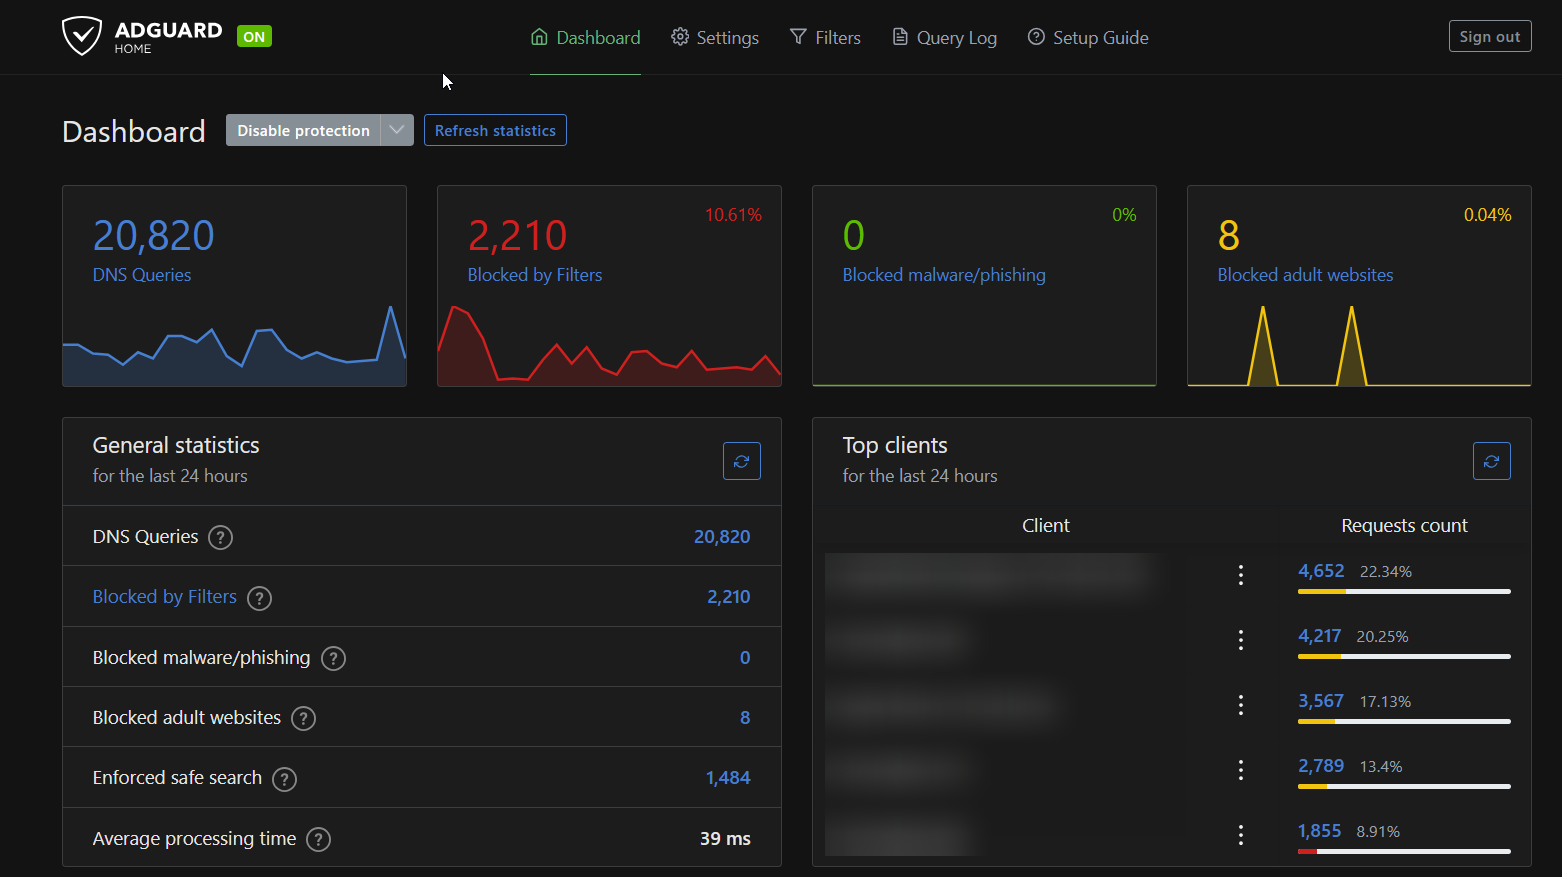Show help for Blocked adult websites
The width and height of the screenshot is (1562, 877).
pos(303,718)
